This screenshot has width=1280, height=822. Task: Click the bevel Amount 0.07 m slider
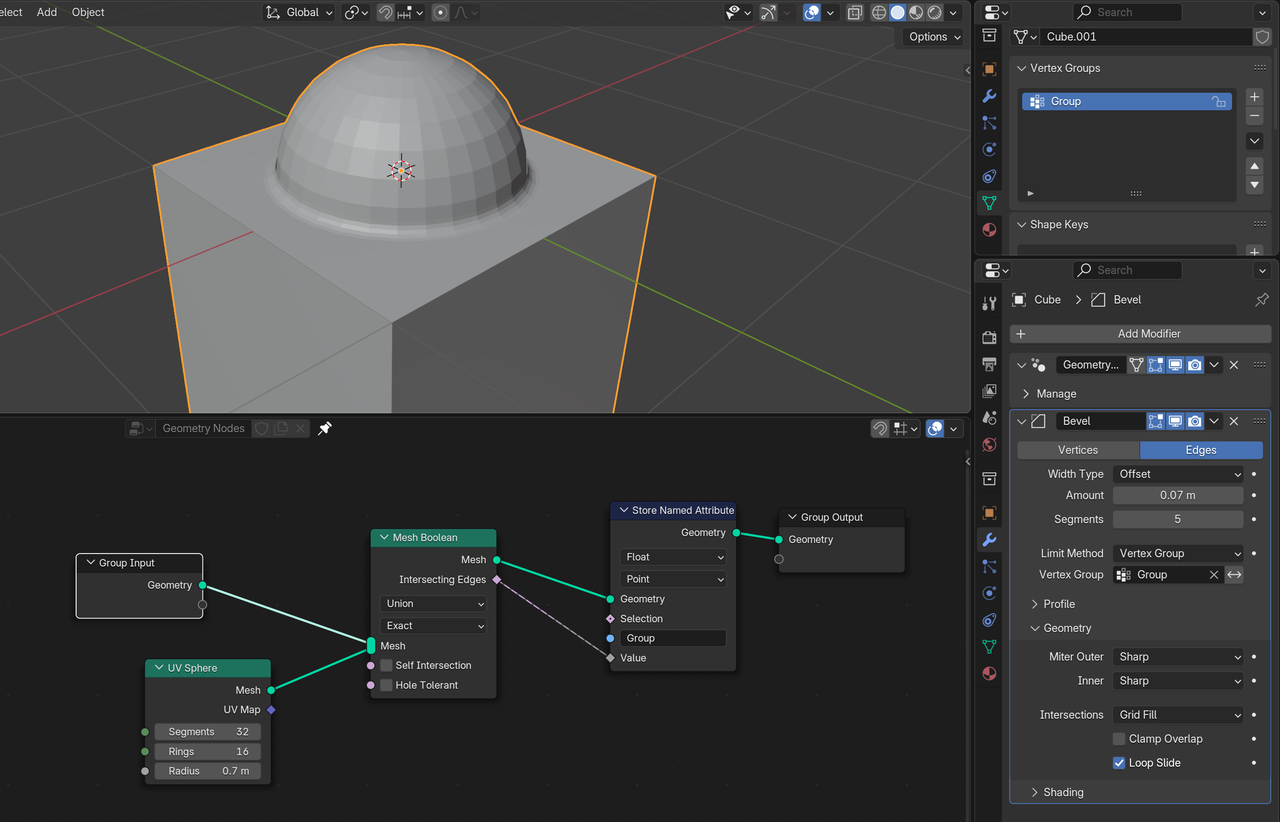tap(1178, 495)
